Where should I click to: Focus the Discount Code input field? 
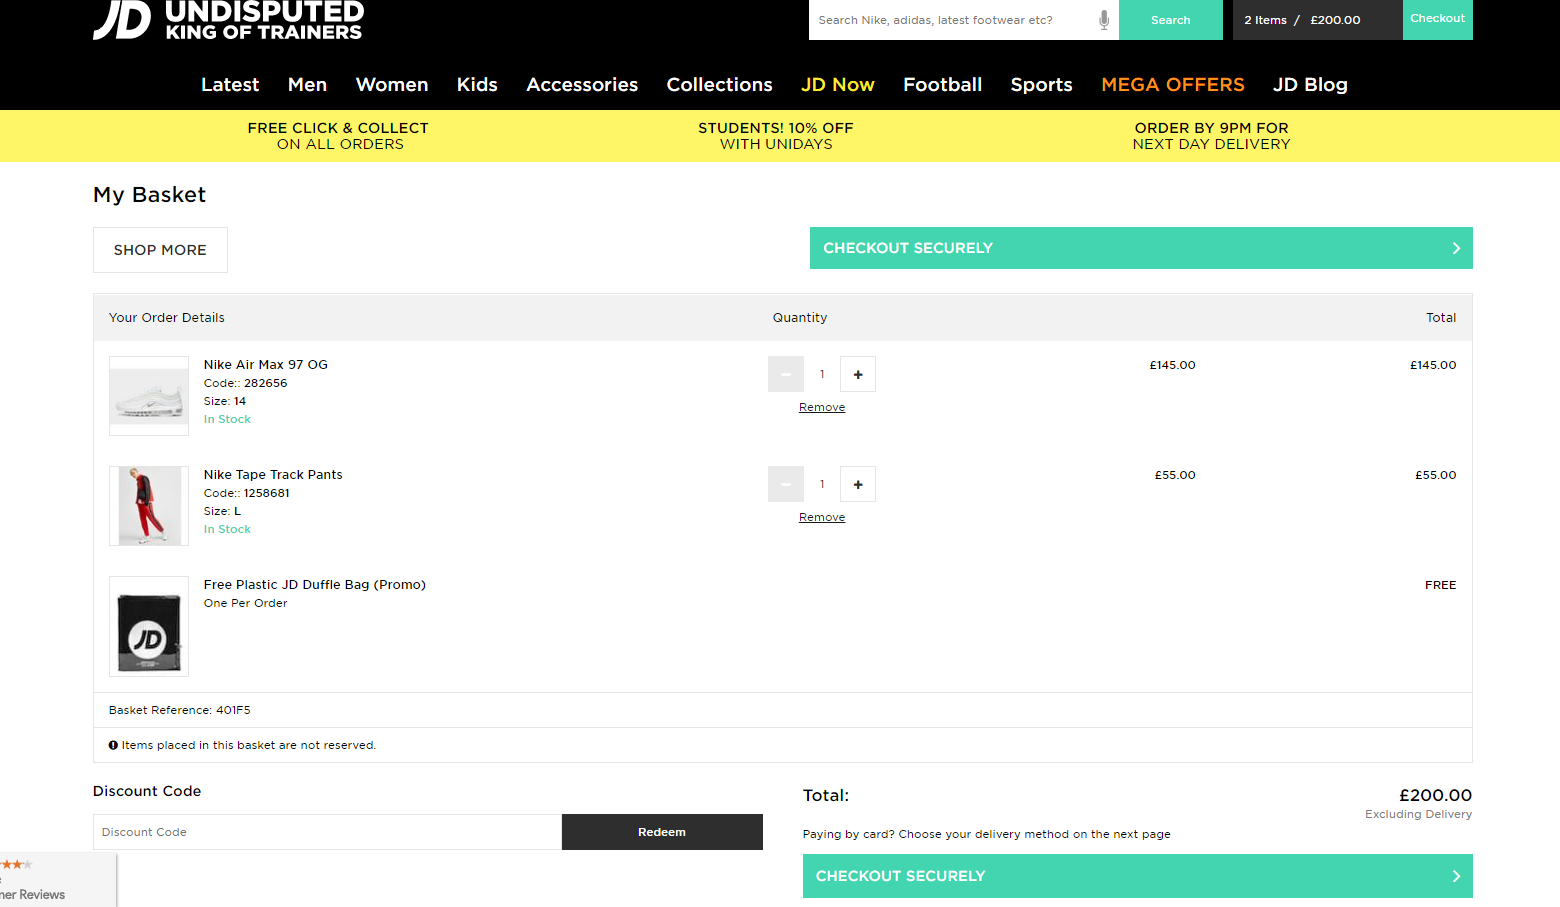click(x=327, y=832)
